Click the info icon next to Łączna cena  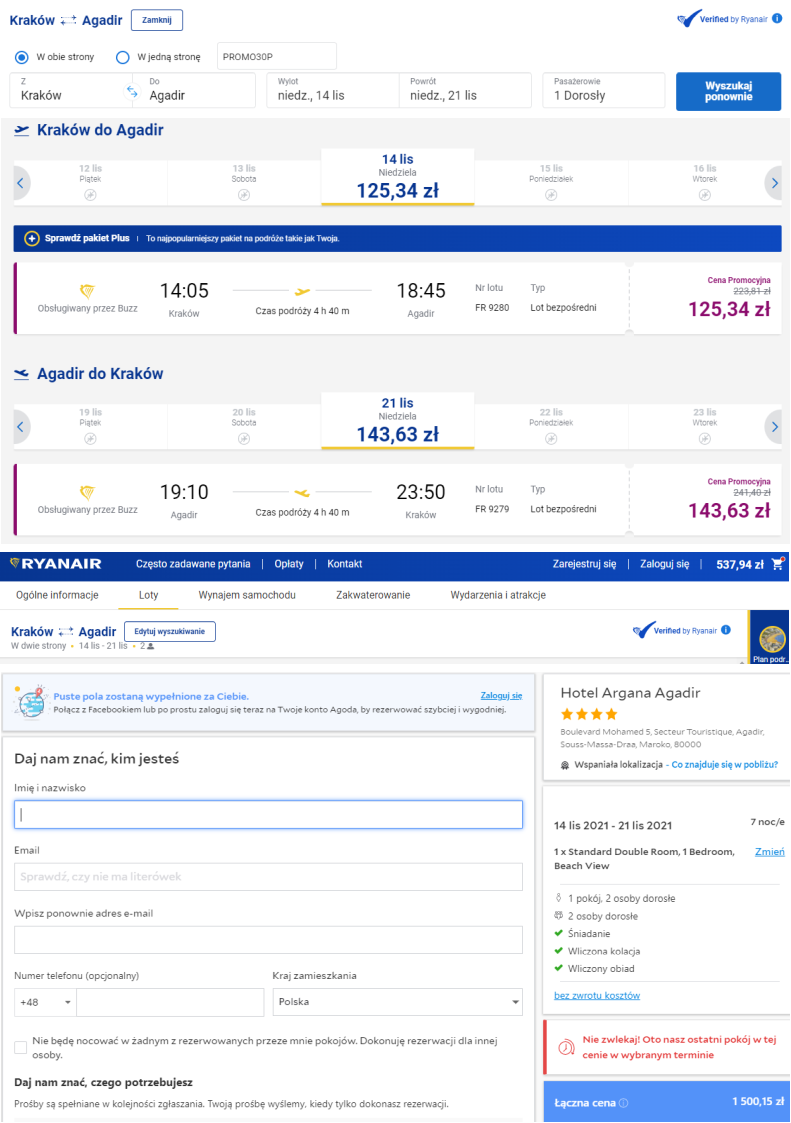pyautogui.click(x=623, y=1103)
